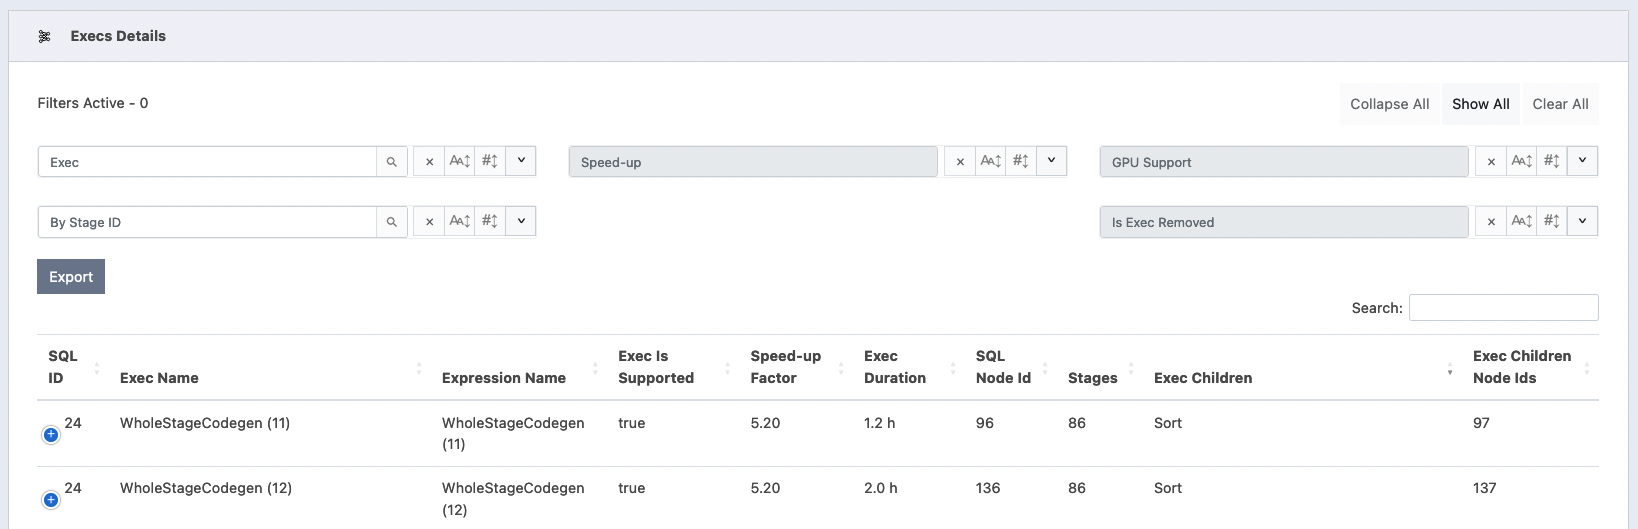Sort Is Exec Removed pane by name
Image resolution: width=1638 pixels, height=529 pixels.
[1522, 221]
